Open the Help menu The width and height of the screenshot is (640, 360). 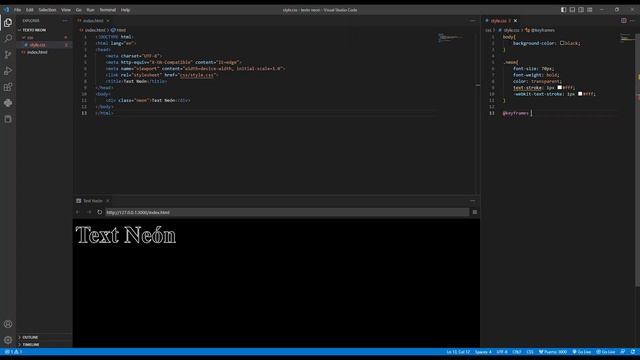point(125,10)
